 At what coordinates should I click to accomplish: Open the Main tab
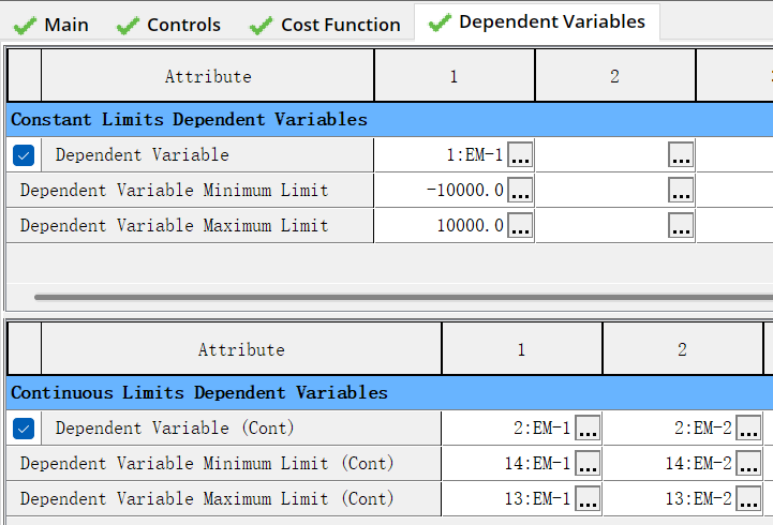[x=53, y=25]
